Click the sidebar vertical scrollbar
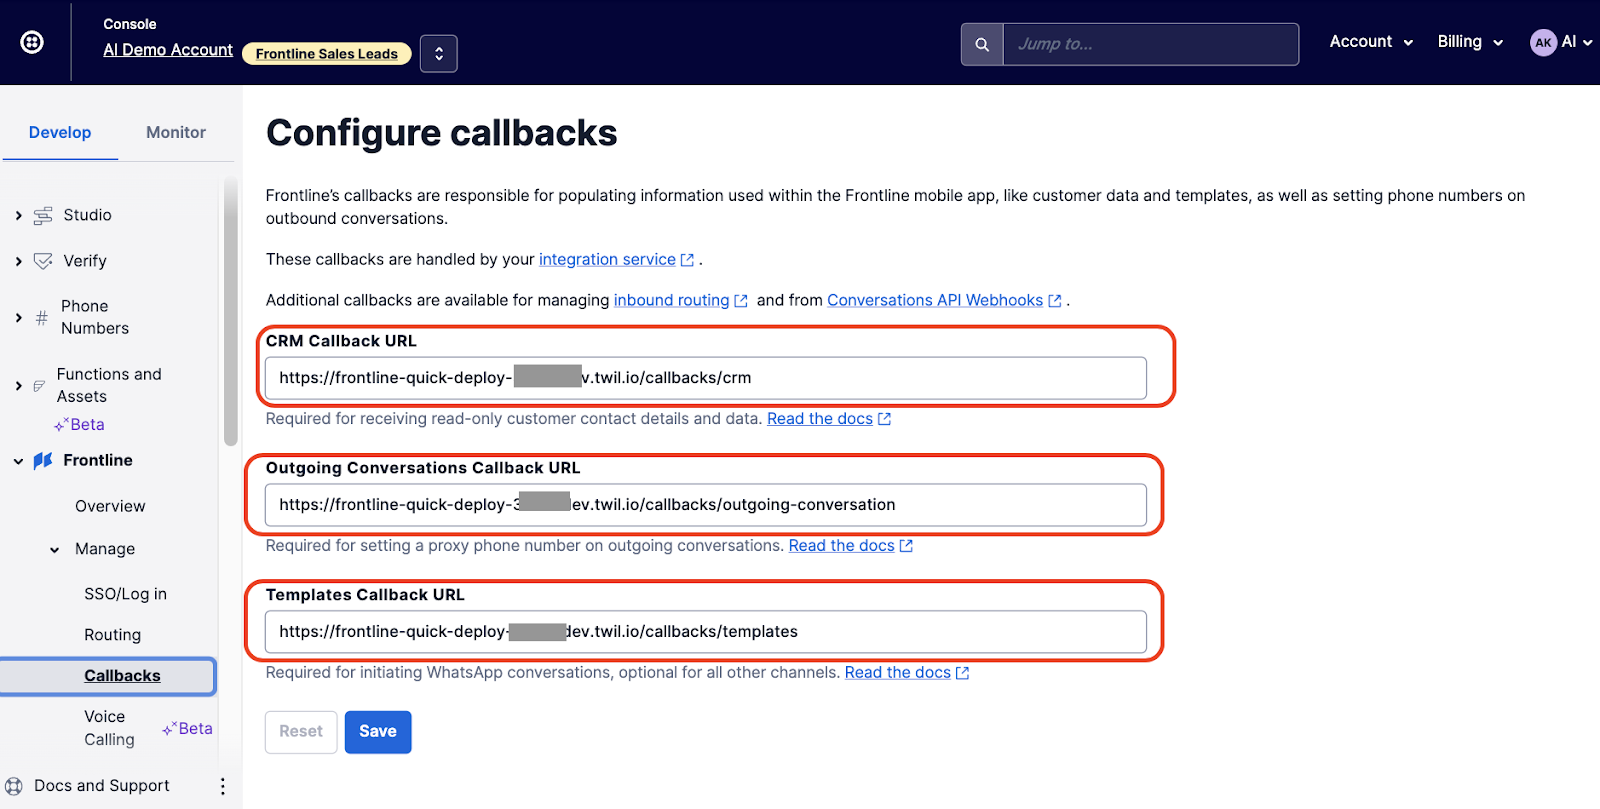 click(231, 312)
